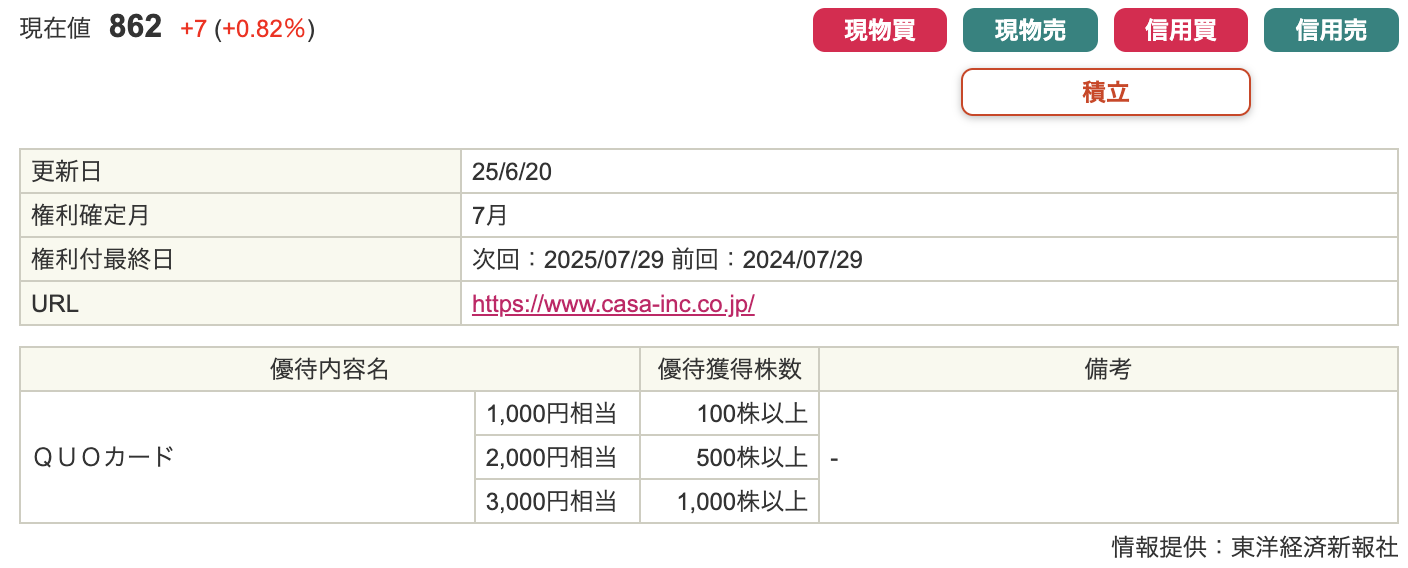
Task: Select the 現物売 button
Action: click(x=1030, y=30)
